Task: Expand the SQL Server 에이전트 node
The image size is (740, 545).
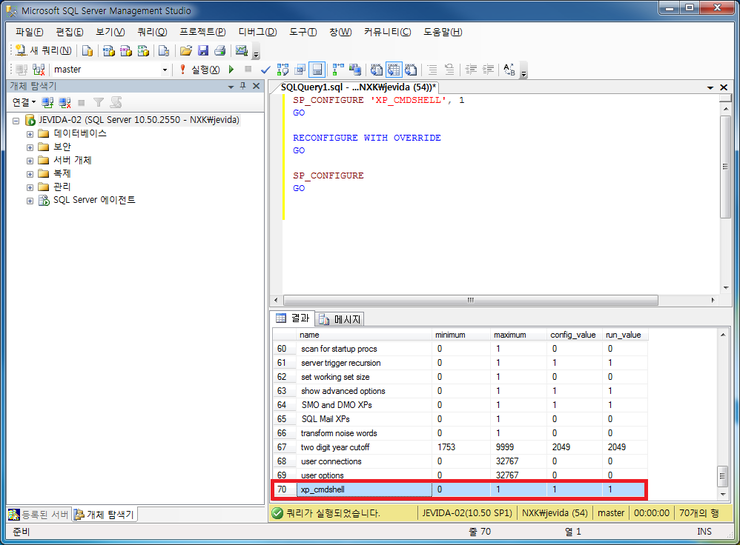Action: (30, 201)
